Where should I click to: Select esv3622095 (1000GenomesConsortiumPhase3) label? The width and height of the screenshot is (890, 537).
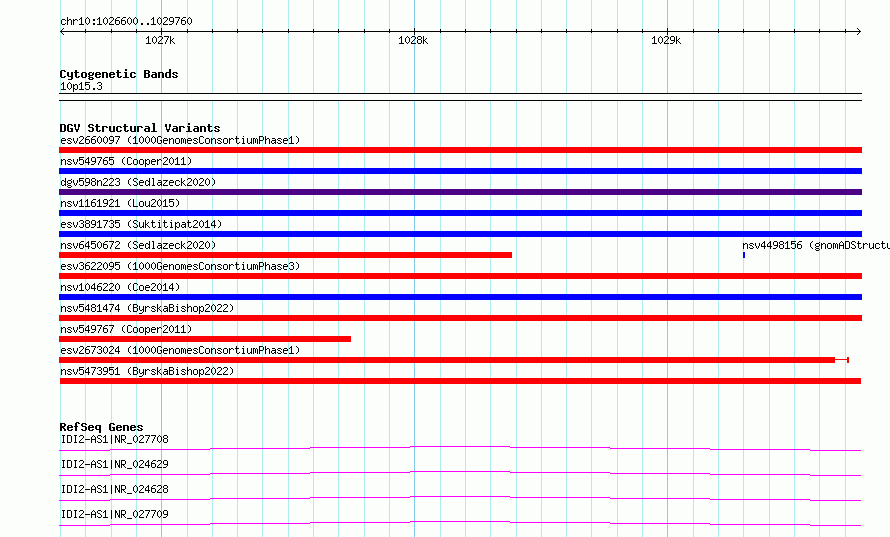point(180,266)
